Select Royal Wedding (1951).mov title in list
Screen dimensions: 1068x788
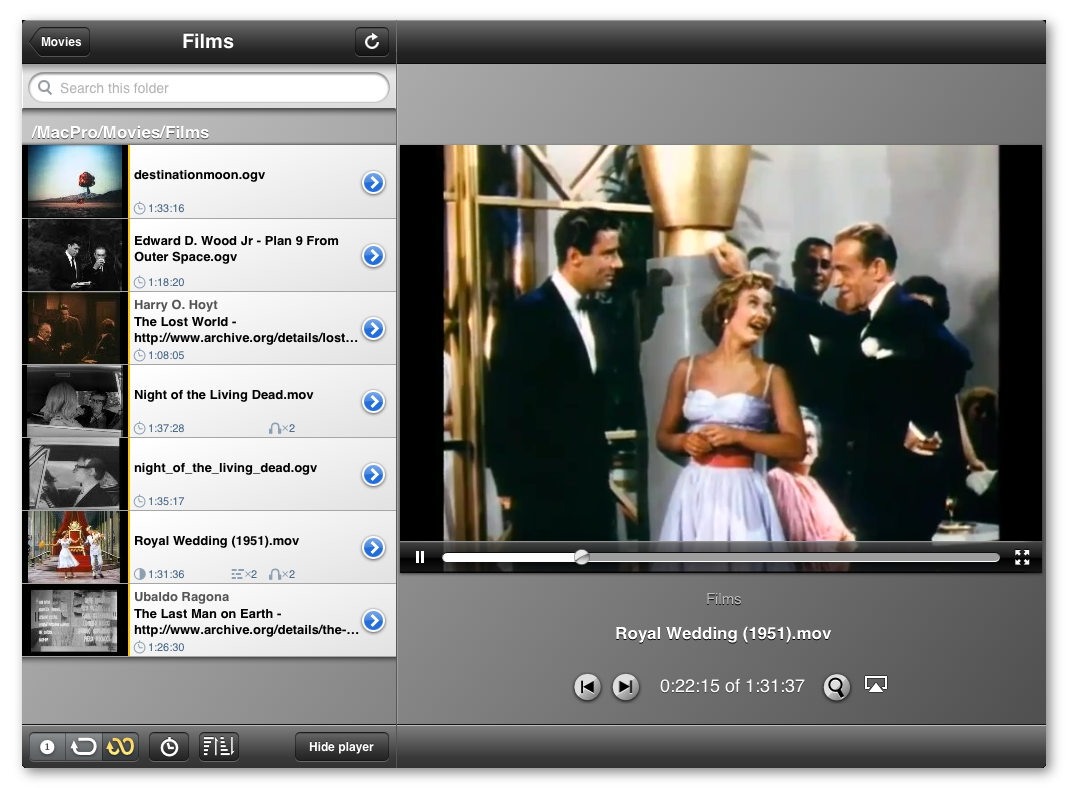(x=217, y=541)
